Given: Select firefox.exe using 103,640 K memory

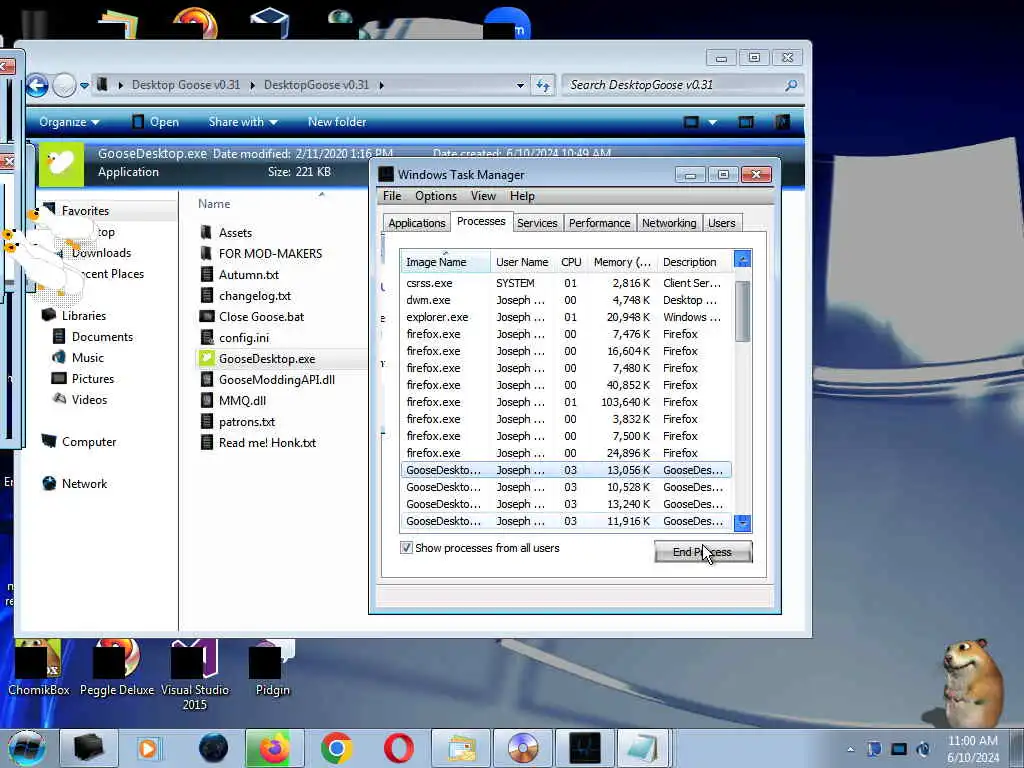Looking at the screenshot, I should point(566,402).
